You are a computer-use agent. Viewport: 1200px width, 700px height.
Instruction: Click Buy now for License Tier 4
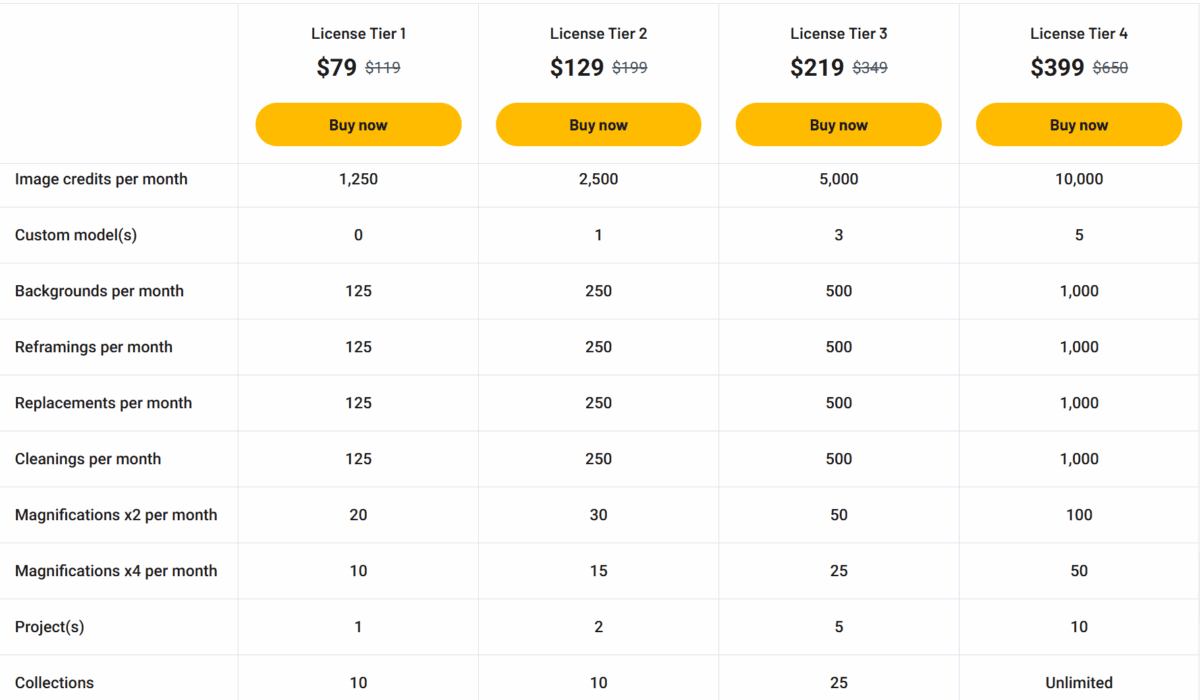(1078, 125)
